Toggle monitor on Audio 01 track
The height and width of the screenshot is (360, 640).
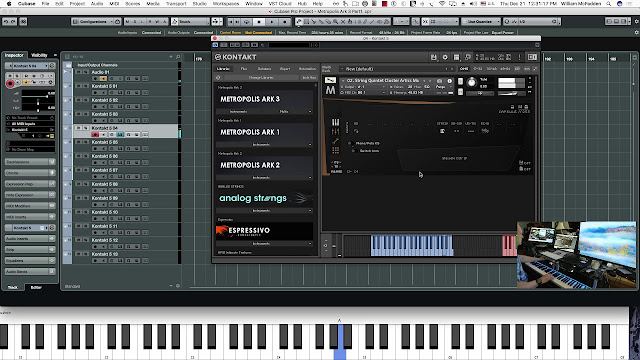click(x=103, y=78)
